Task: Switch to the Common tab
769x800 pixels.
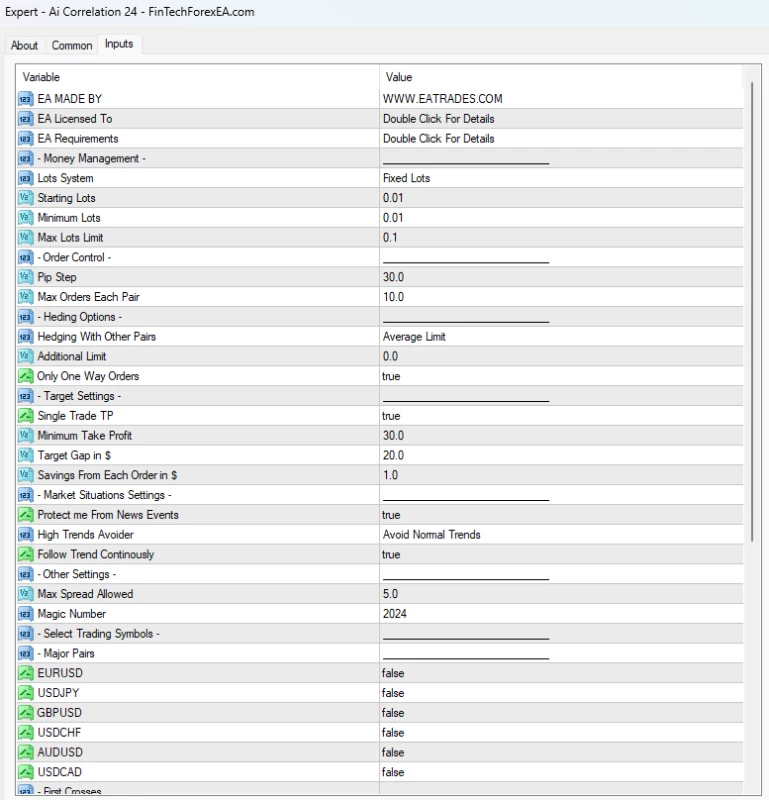Action: (71, 46)
